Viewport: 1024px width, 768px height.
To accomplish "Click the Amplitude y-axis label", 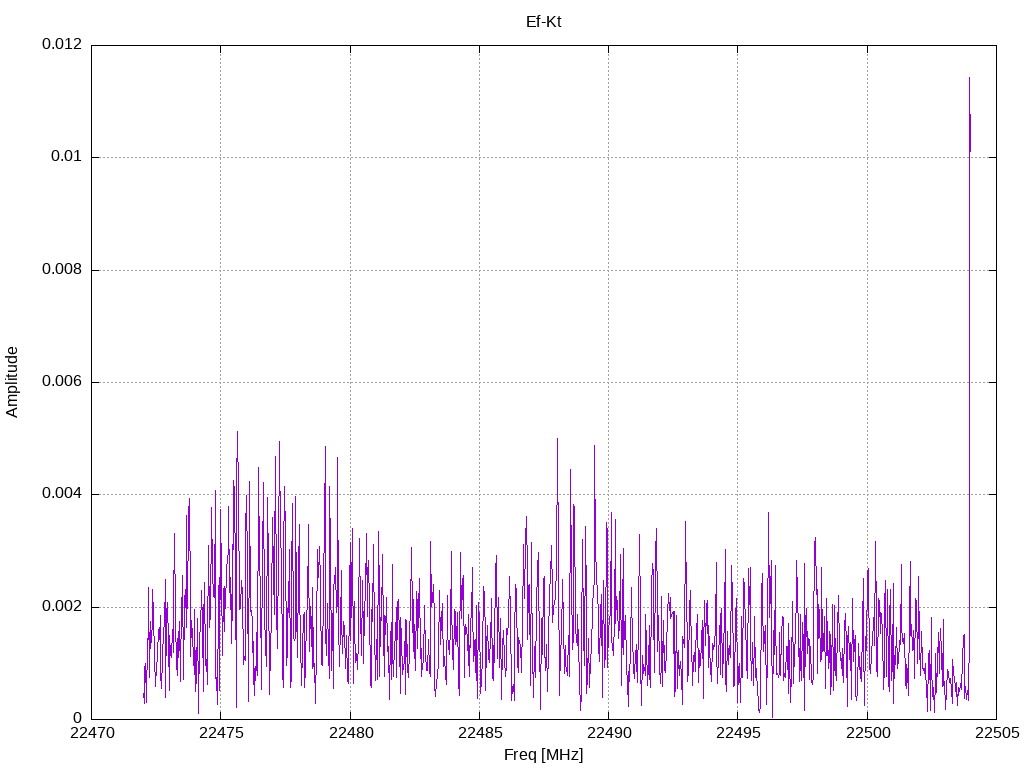I will coord(12,382).
